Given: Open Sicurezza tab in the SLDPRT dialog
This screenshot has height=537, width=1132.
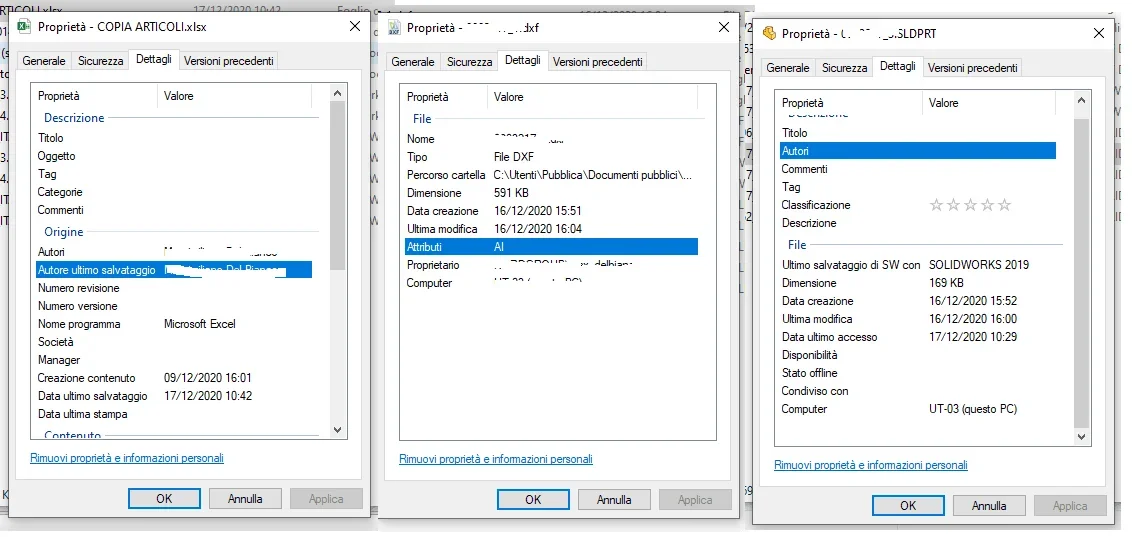Looking at the screenshot, I should click(844, 68).
